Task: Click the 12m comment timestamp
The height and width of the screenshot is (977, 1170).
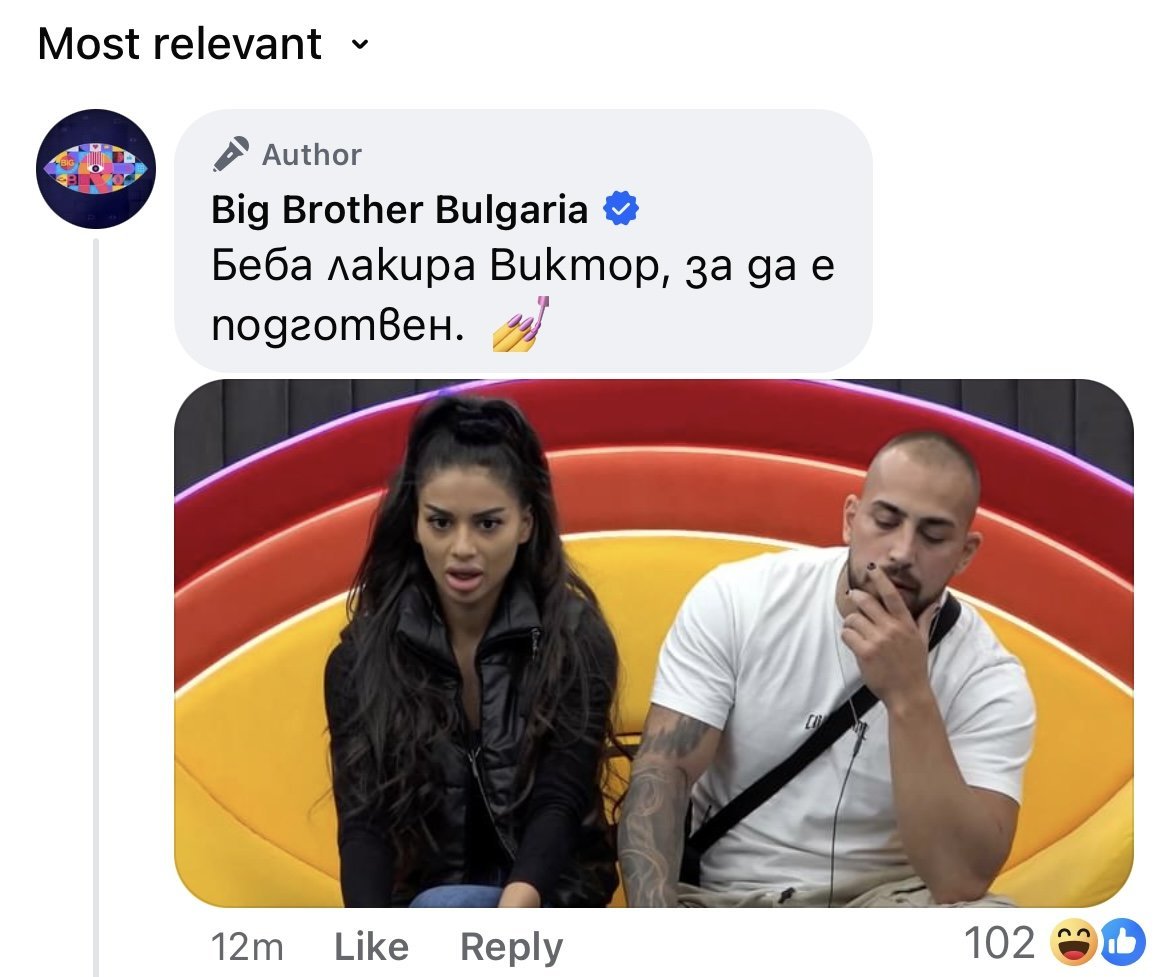Action: [x=247, y=947]
